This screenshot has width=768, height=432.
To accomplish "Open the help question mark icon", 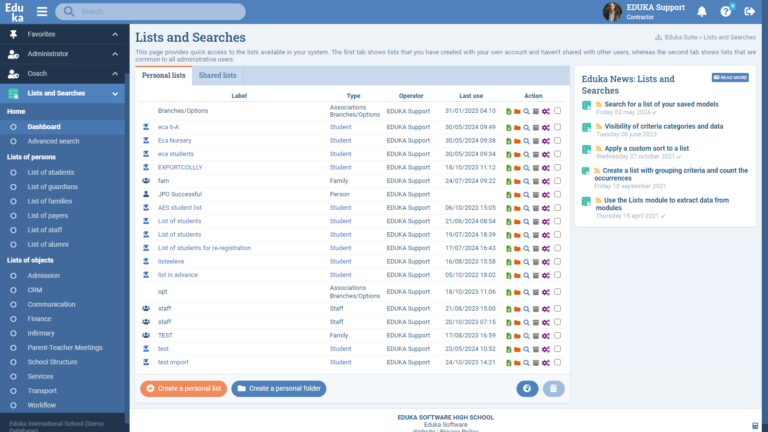I will pos(726,11).
